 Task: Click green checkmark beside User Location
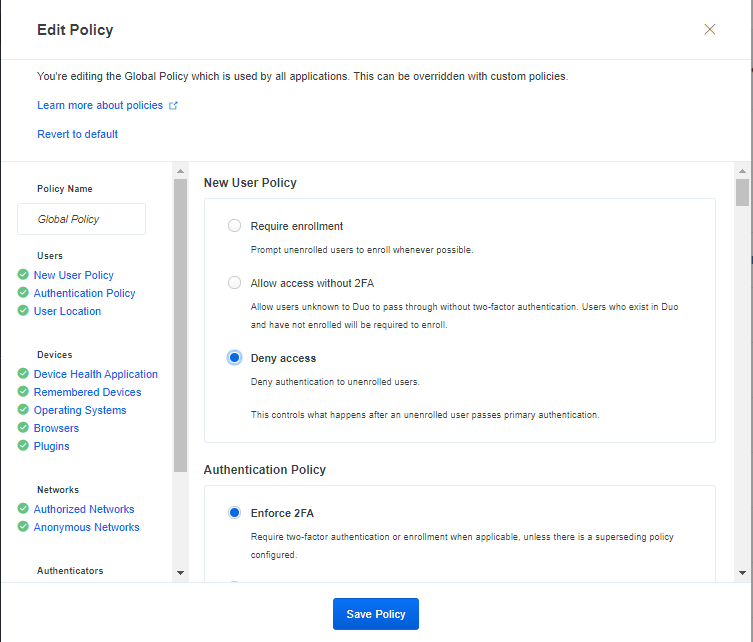(23, 310)
